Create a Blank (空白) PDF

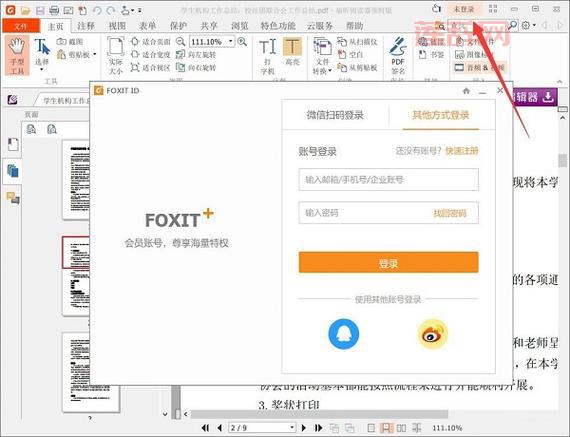(x=350, y=55)
